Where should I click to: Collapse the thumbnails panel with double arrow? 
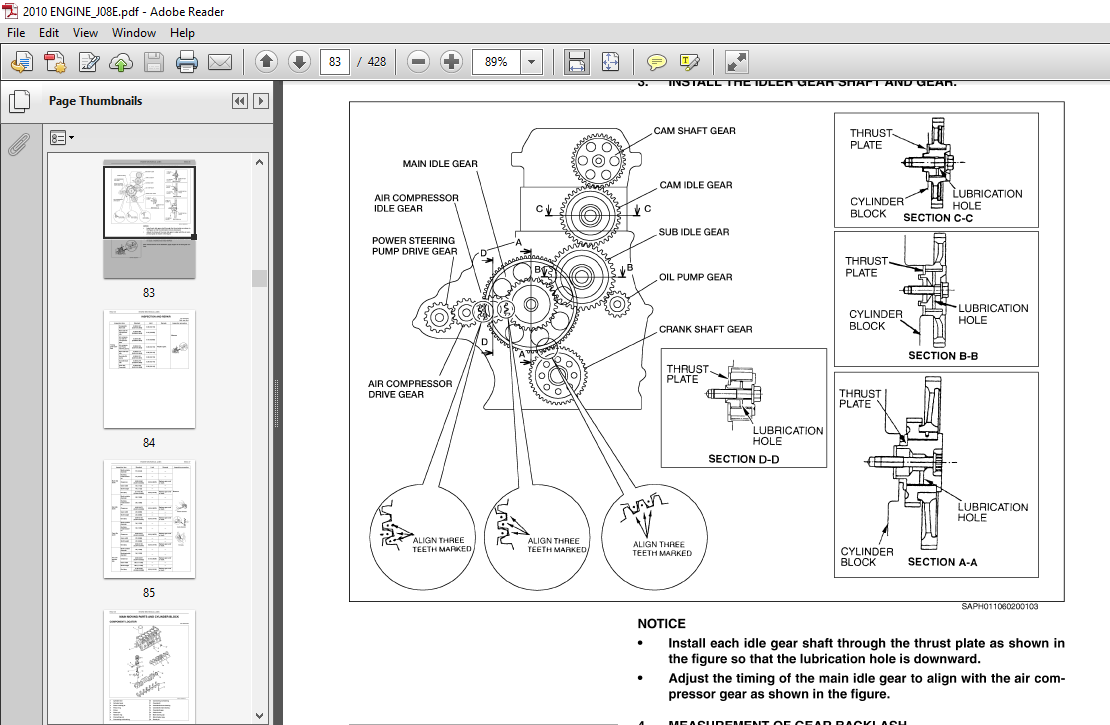click(x=240, y=101)
